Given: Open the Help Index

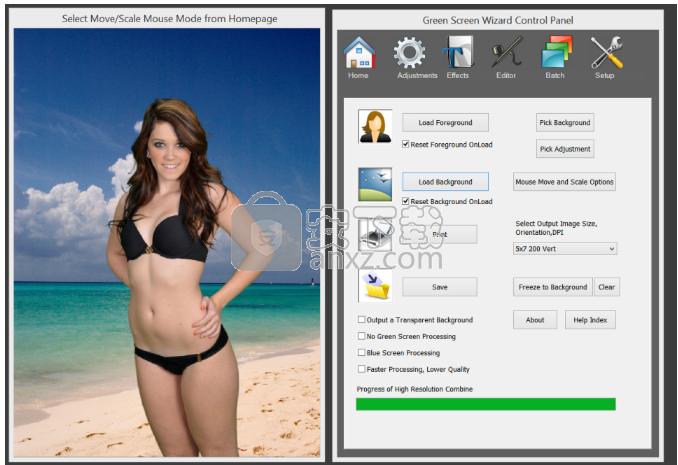Looking at the screenshot, I should pos(590,320).
